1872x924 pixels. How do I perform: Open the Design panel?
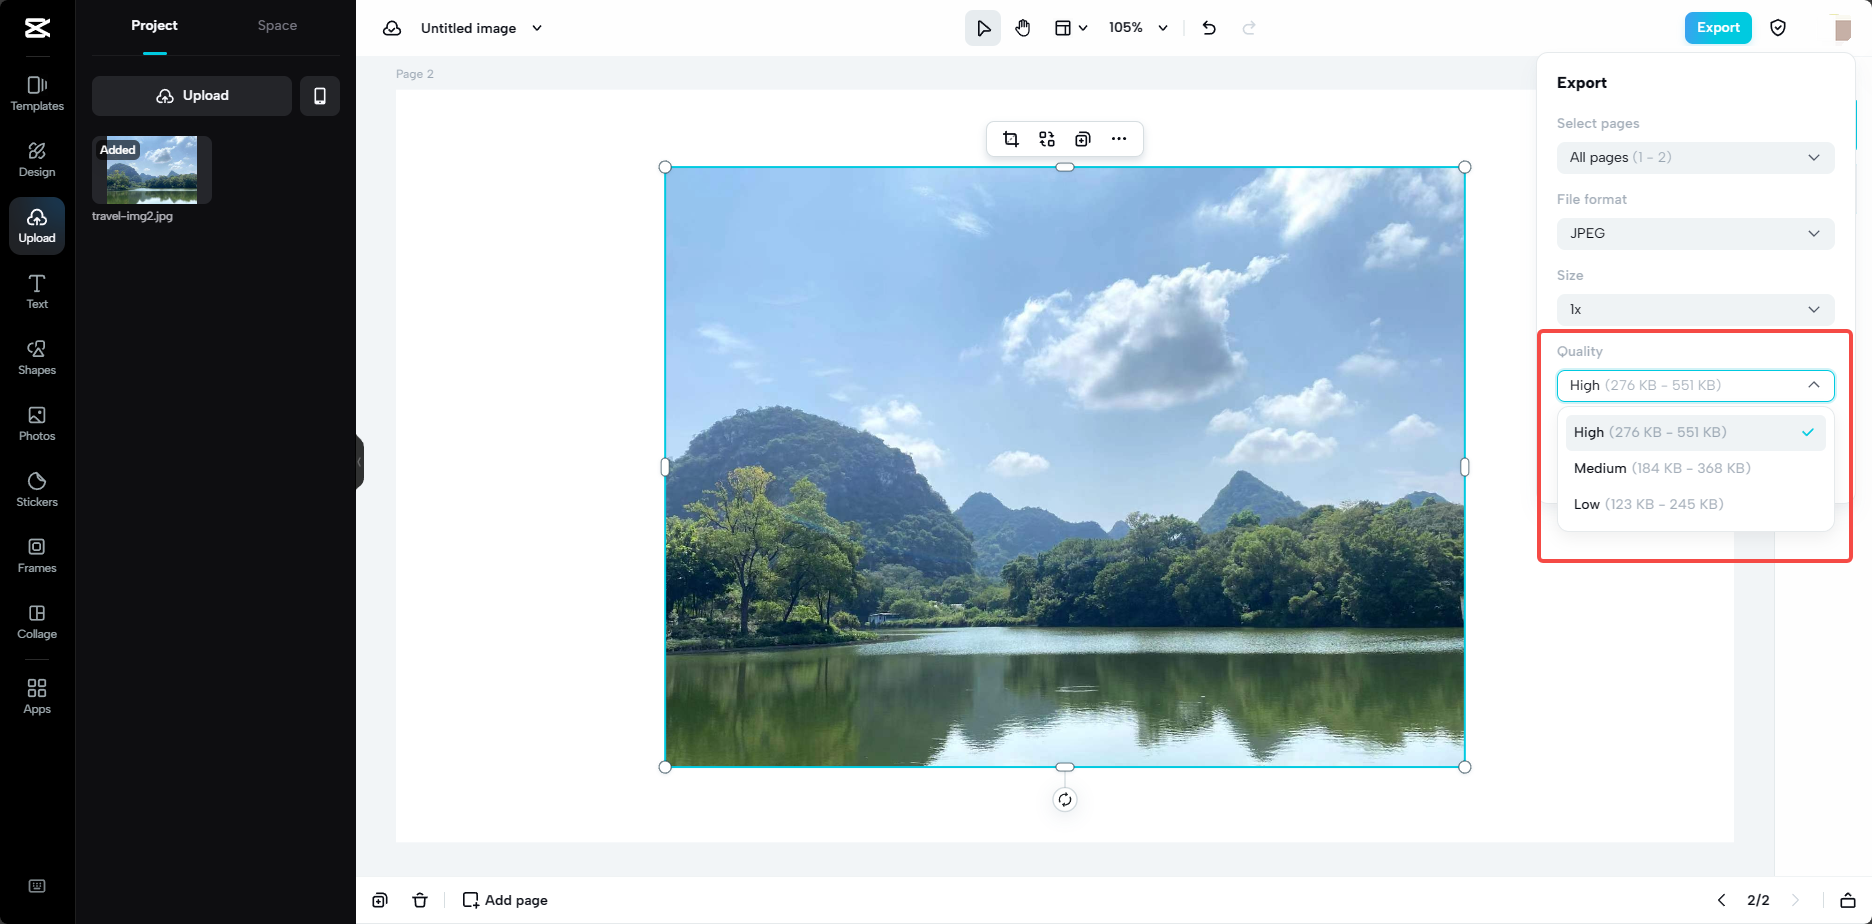[37, 160]
